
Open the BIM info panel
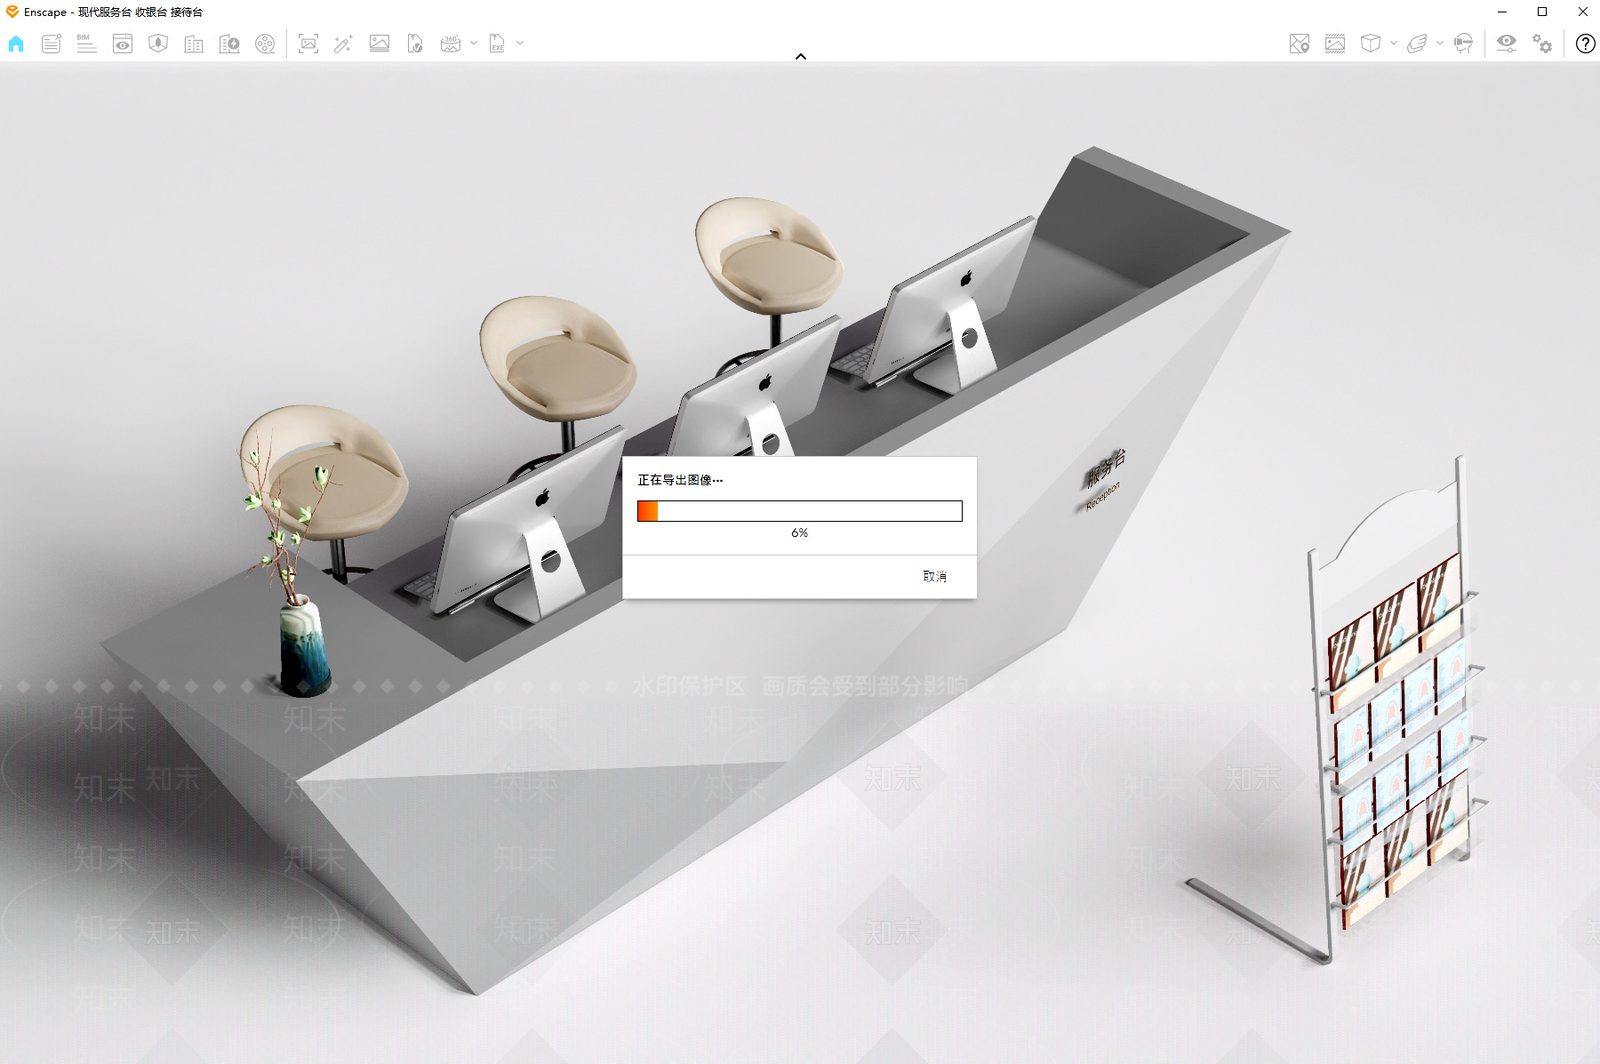point(87,44)
